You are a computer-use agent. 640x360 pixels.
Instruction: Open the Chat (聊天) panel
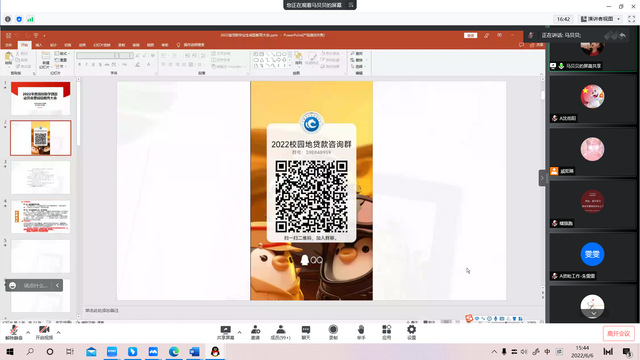[306, 332]
